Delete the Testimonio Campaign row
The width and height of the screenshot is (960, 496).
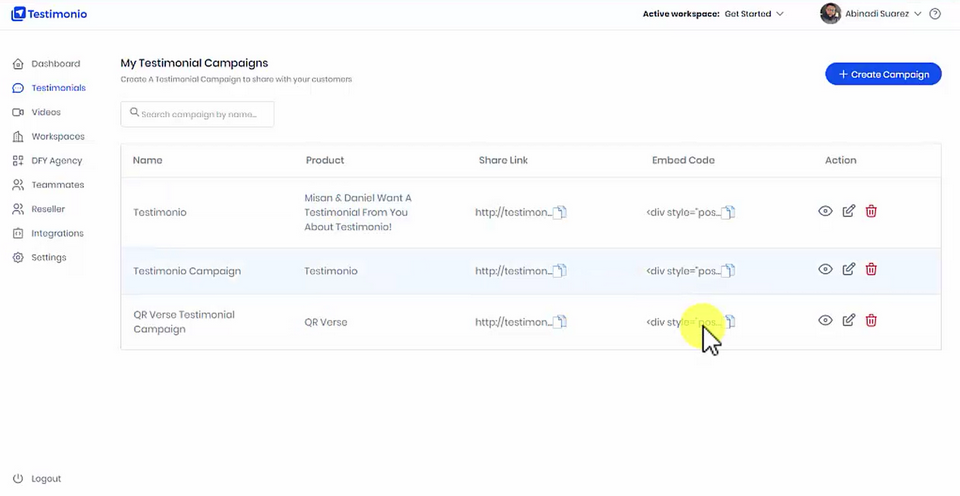coord(871,269)
